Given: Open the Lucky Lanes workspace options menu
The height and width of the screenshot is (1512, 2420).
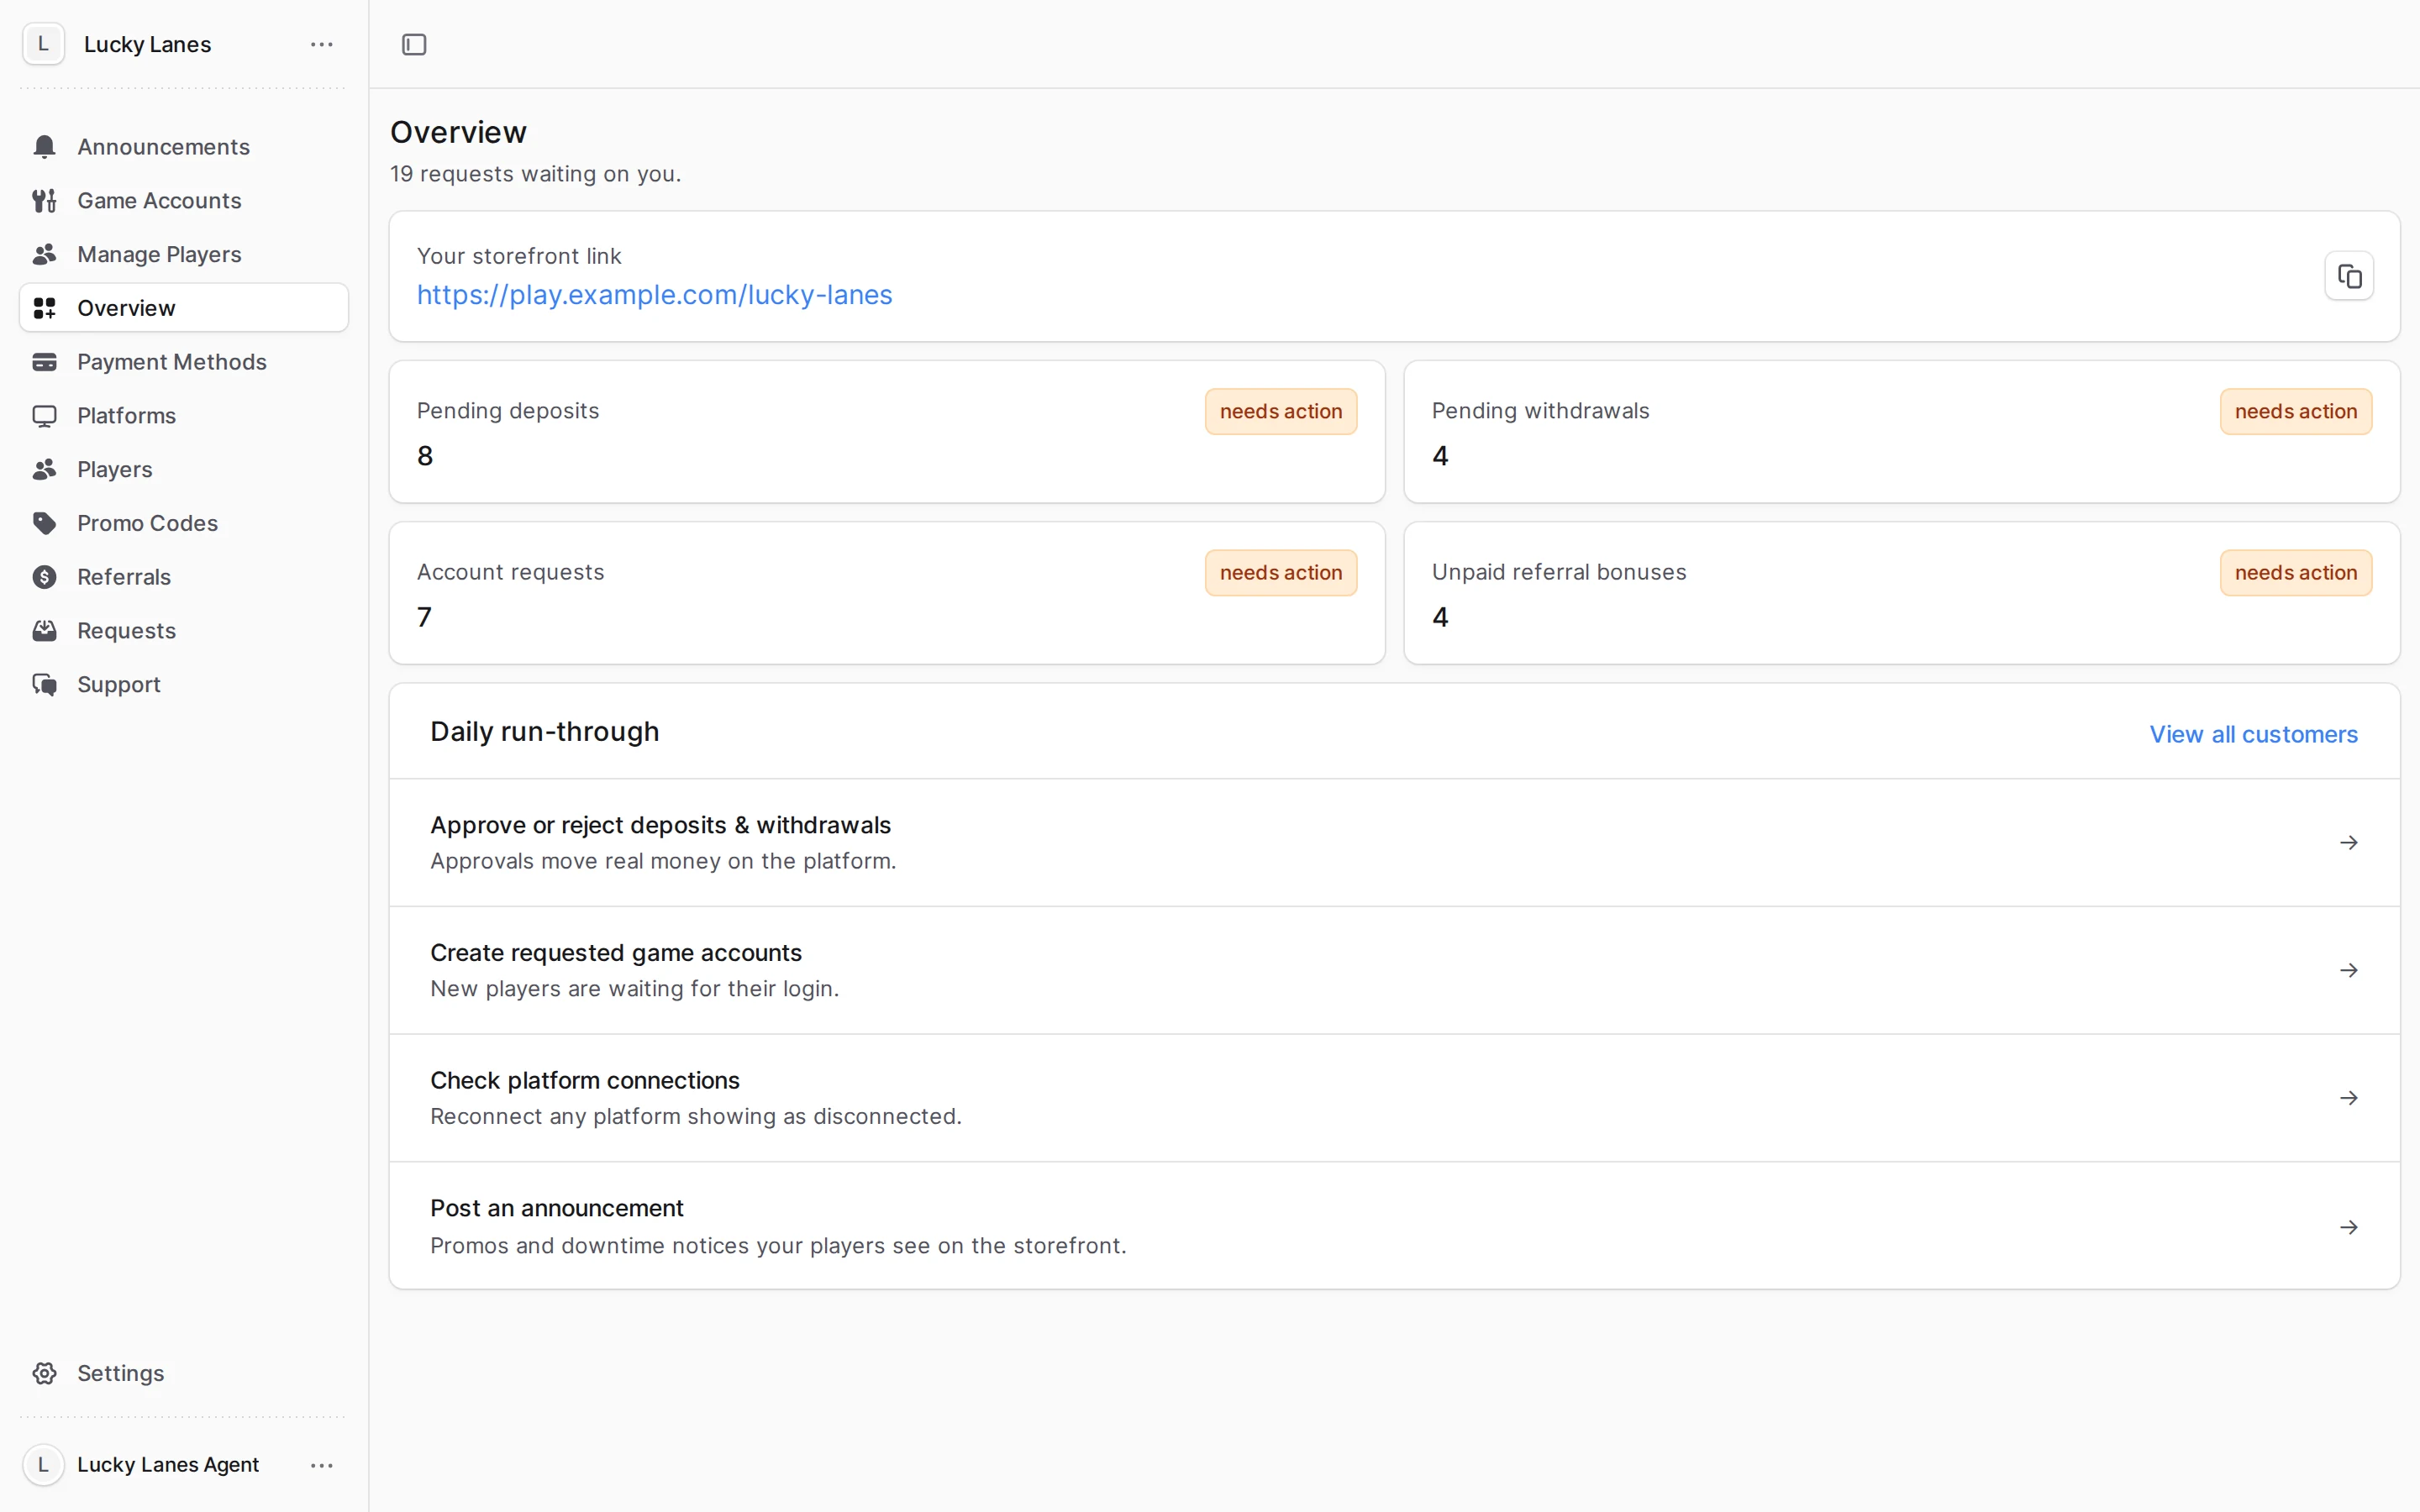Looking at the screenshot, I should pos(321,44).
